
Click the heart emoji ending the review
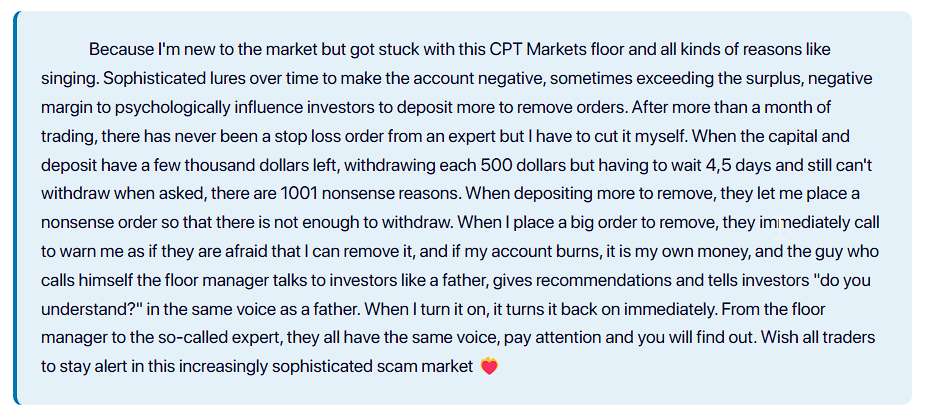(x=489, y=366)
